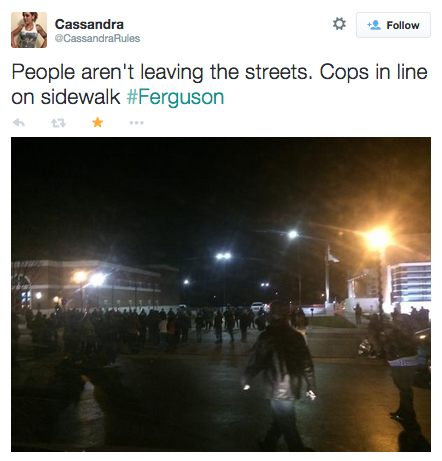
Task: Open the @CassandraRules handle link
Action: (x=97, y=38)
